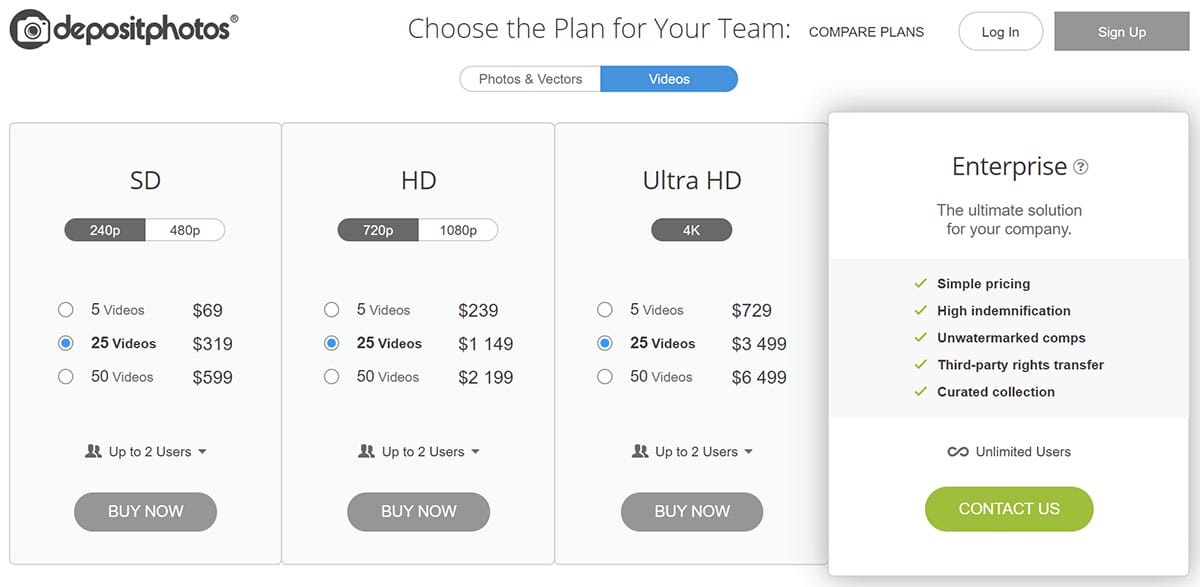Viewport: 1200px width, 587px height.
Task: Click the green Contact Us button
Action: click(1009, 509)
